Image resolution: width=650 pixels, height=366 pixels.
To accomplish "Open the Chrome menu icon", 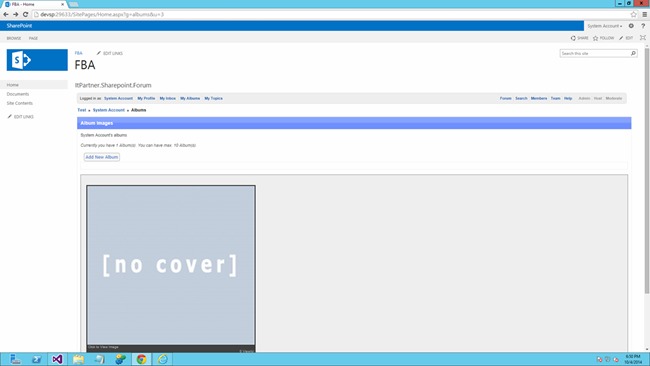I will point(645,15).
